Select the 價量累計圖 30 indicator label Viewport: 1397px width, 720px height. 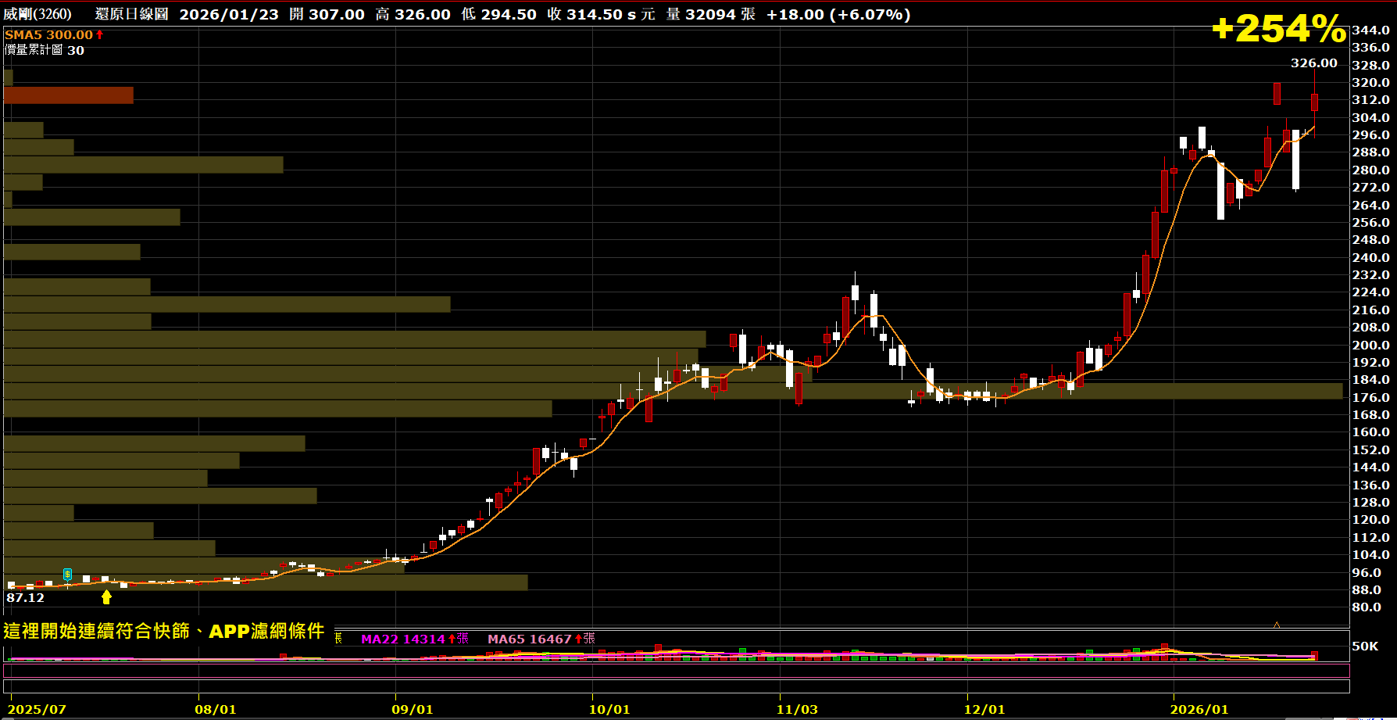pyautogui.click(x=44, y=49)
